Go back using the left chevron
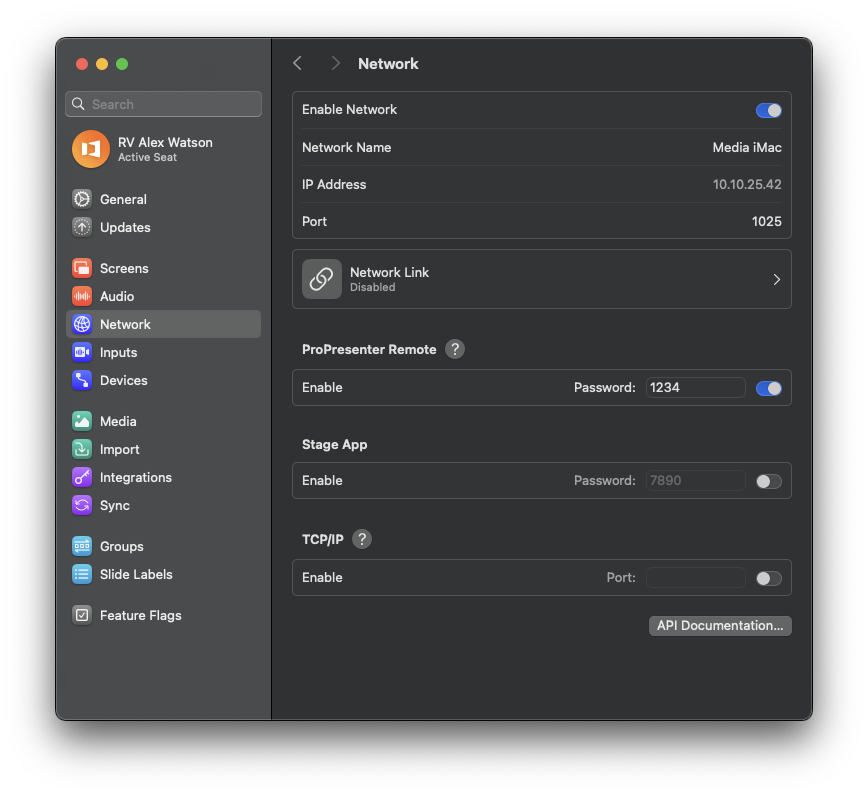Screen dimensions: 868x794 (297, 63)
